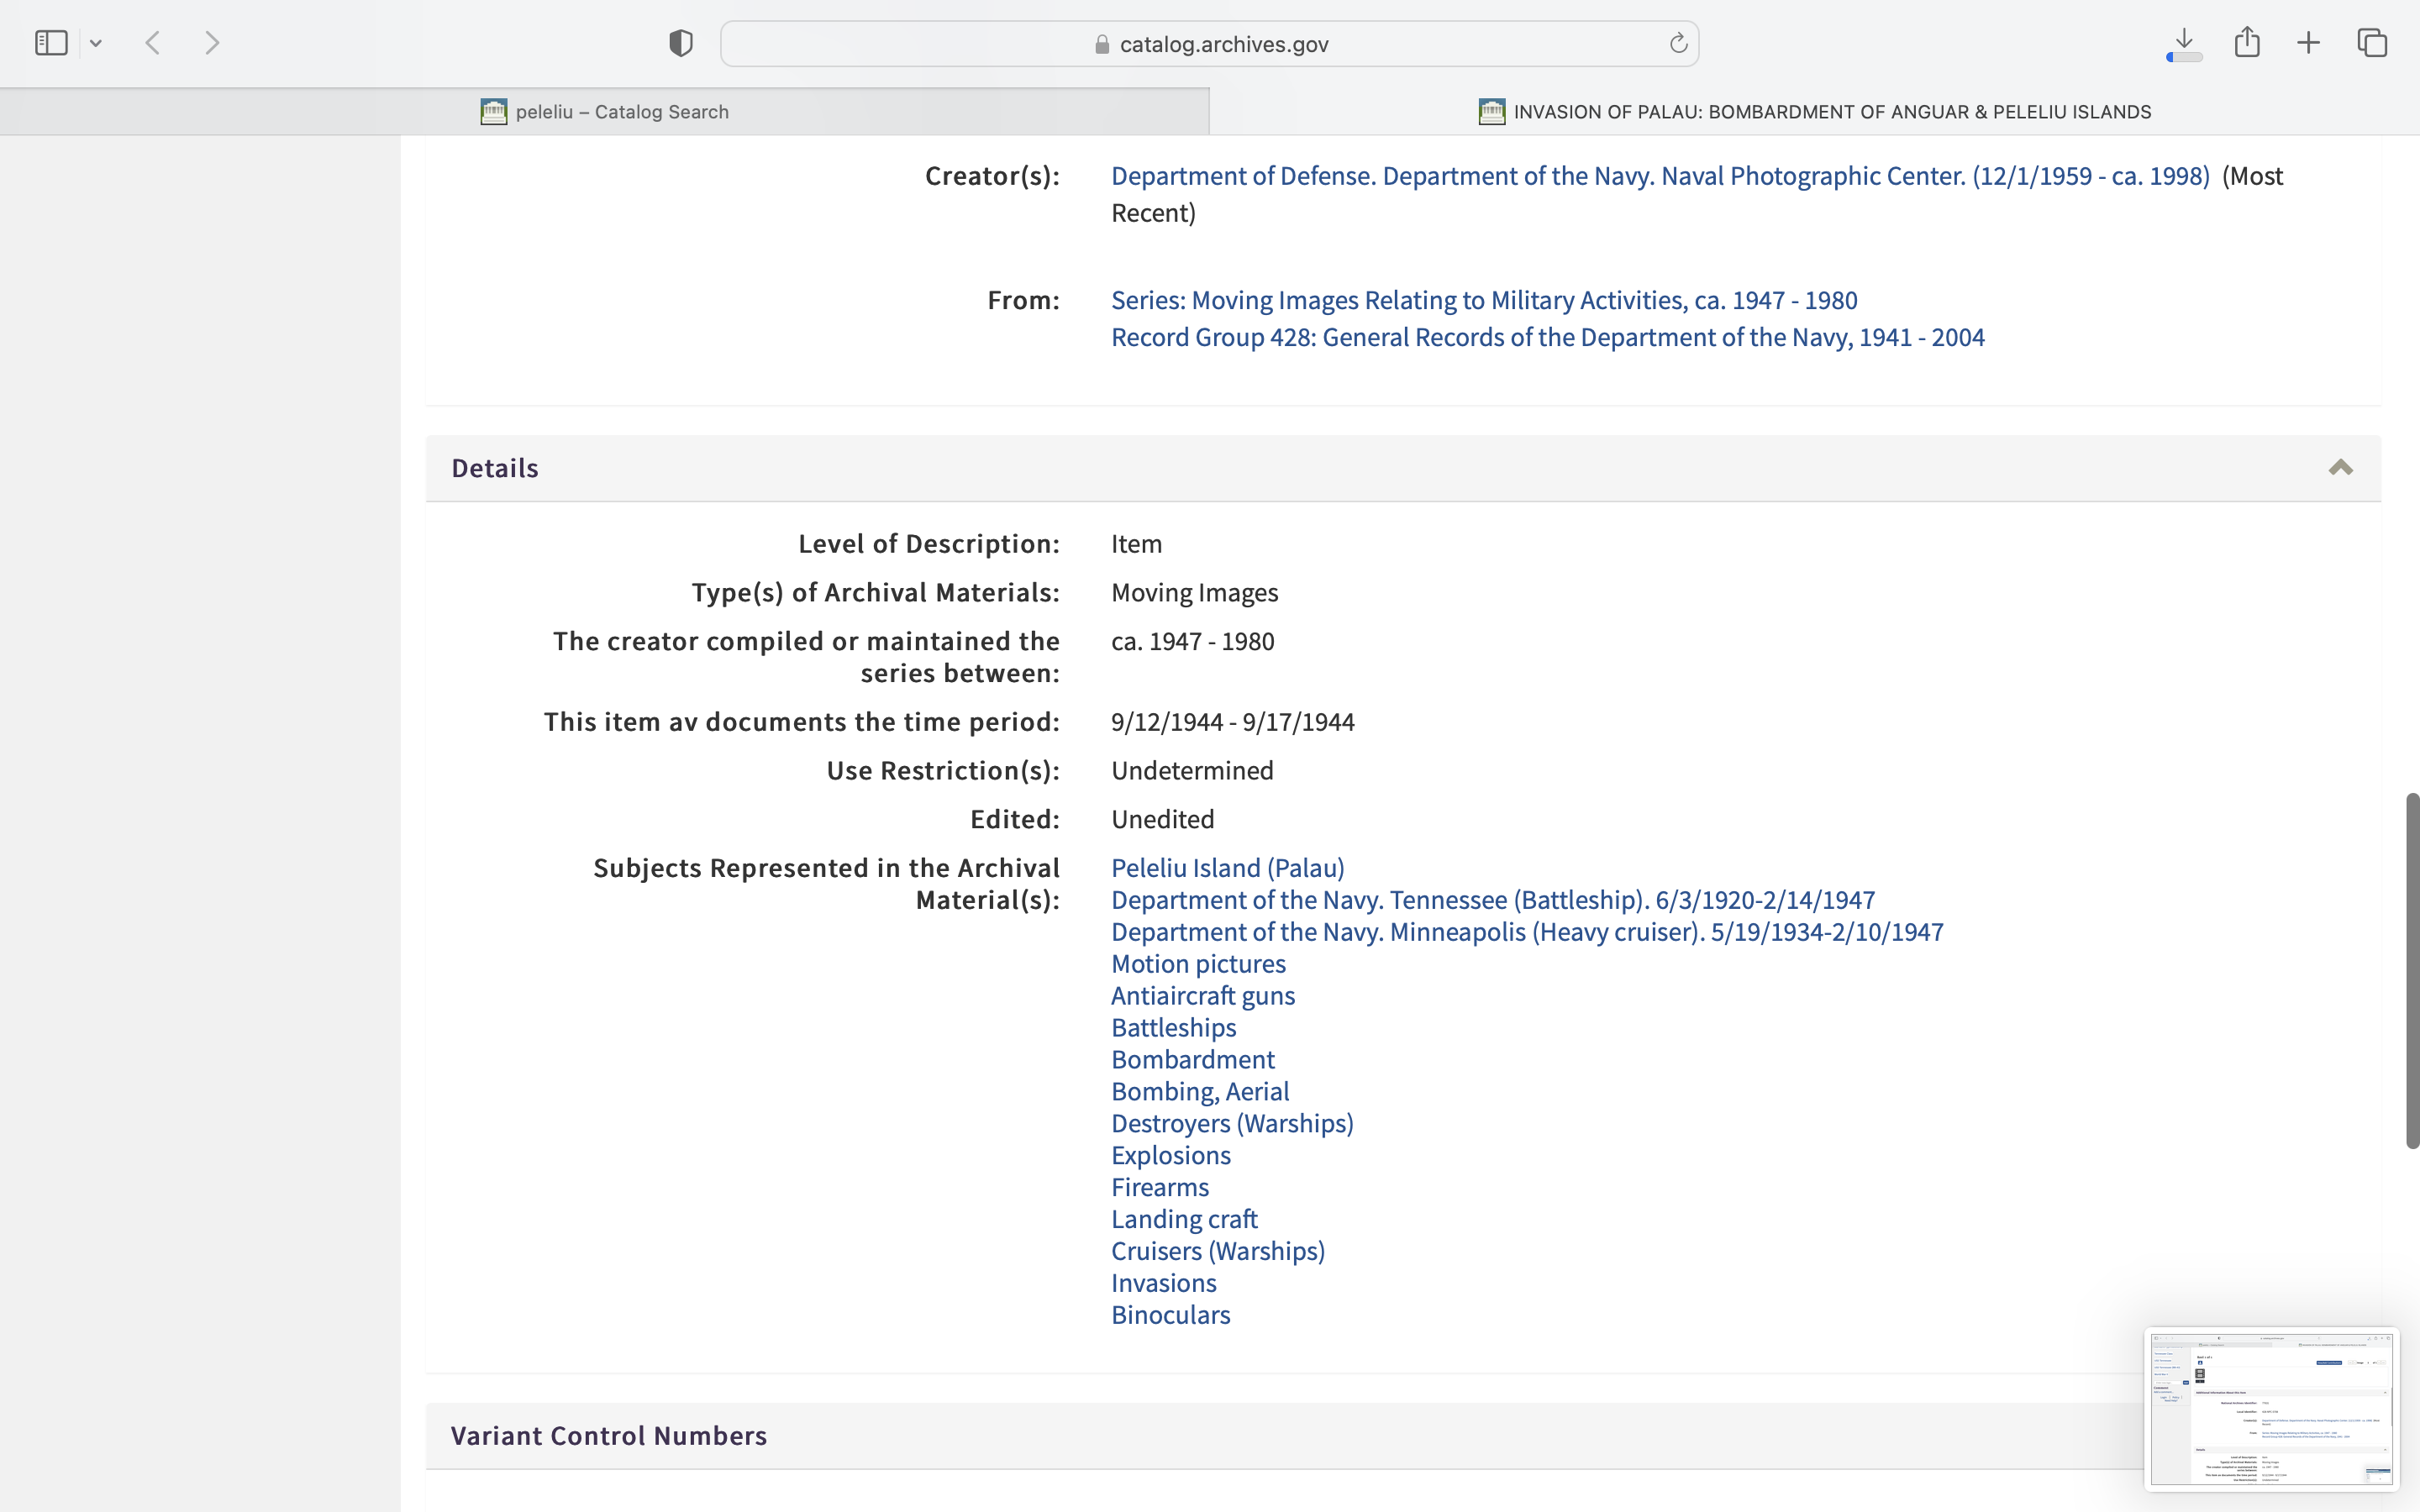The width and height of the screenshot is (2420, 1512).
Task: Open the screenshot preview thumbnail
Action: [x=2271, y=1409]
